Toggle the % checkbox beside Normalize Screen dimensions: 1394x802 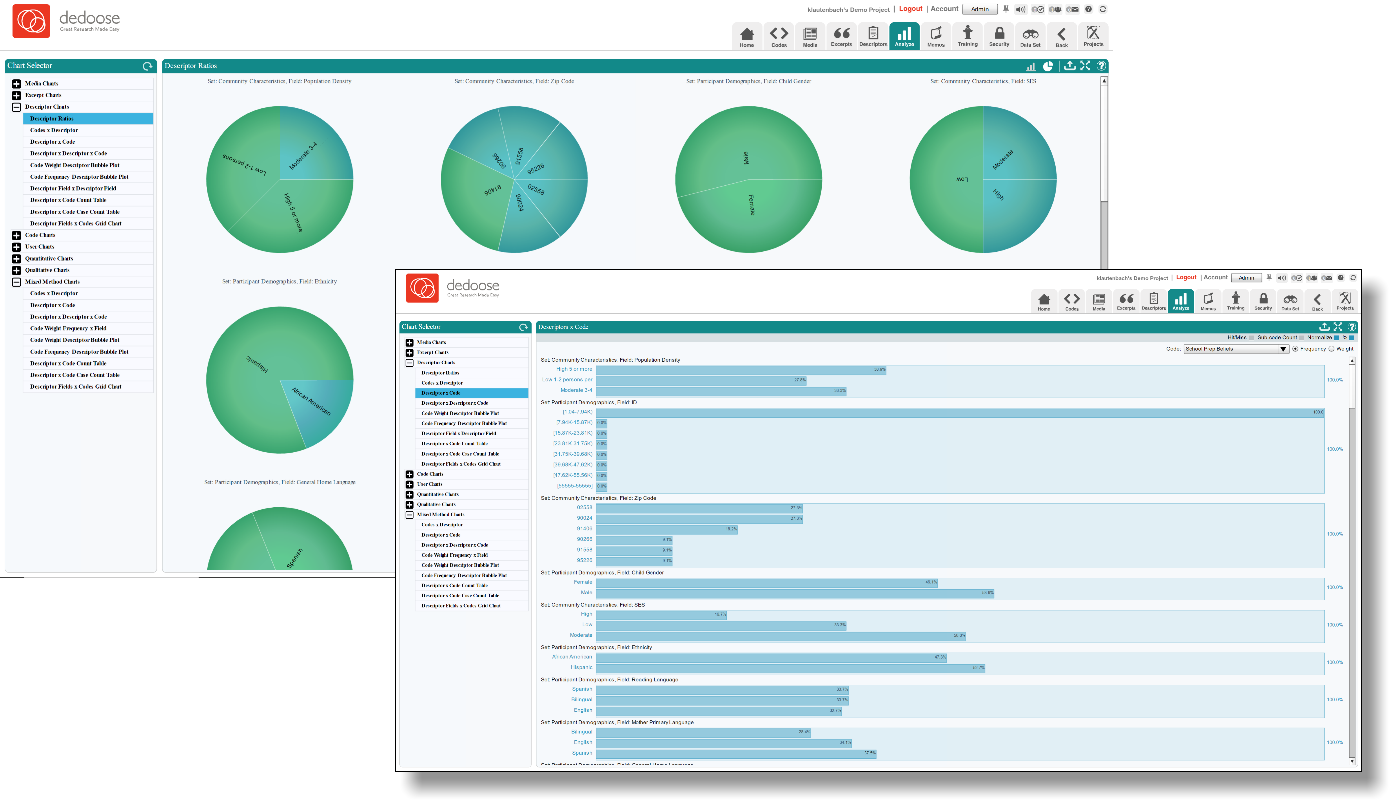(x=1352, y=338)
